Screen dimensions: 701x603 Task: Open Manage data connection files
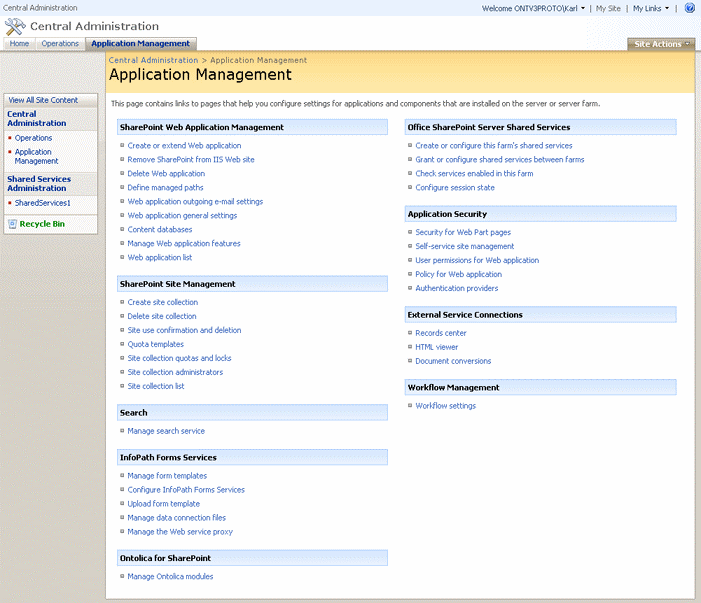click(x=177, y=518)
